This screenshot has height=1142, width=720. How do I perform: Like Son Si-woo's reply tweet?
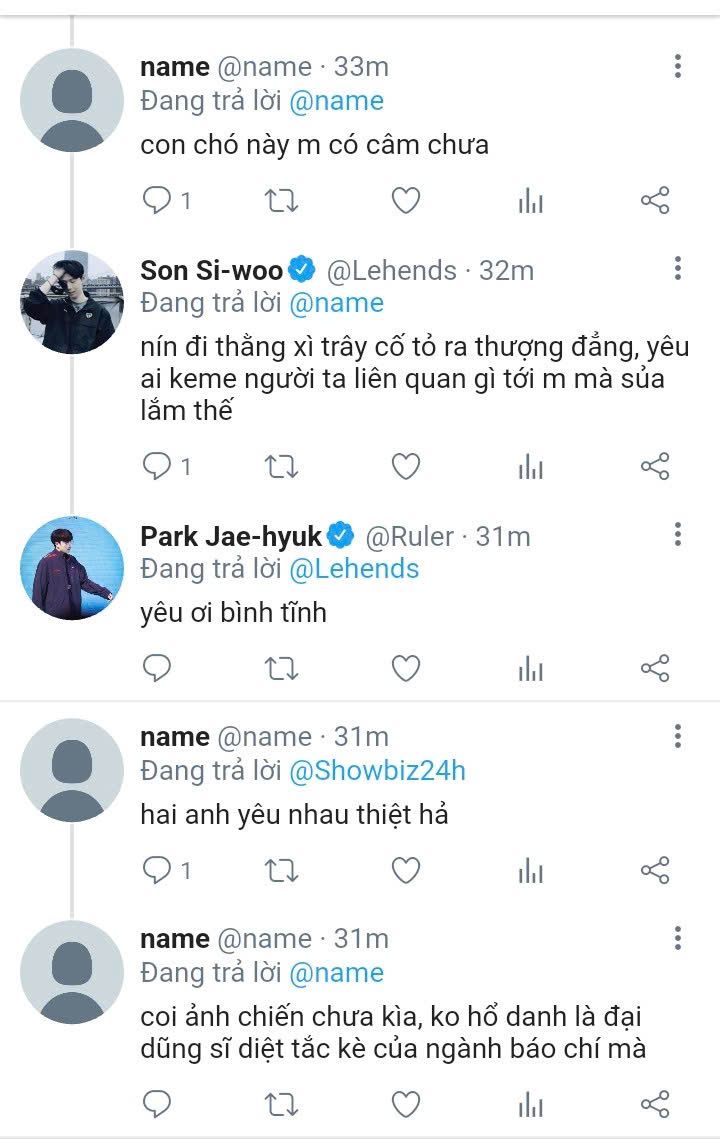point(405,467)
